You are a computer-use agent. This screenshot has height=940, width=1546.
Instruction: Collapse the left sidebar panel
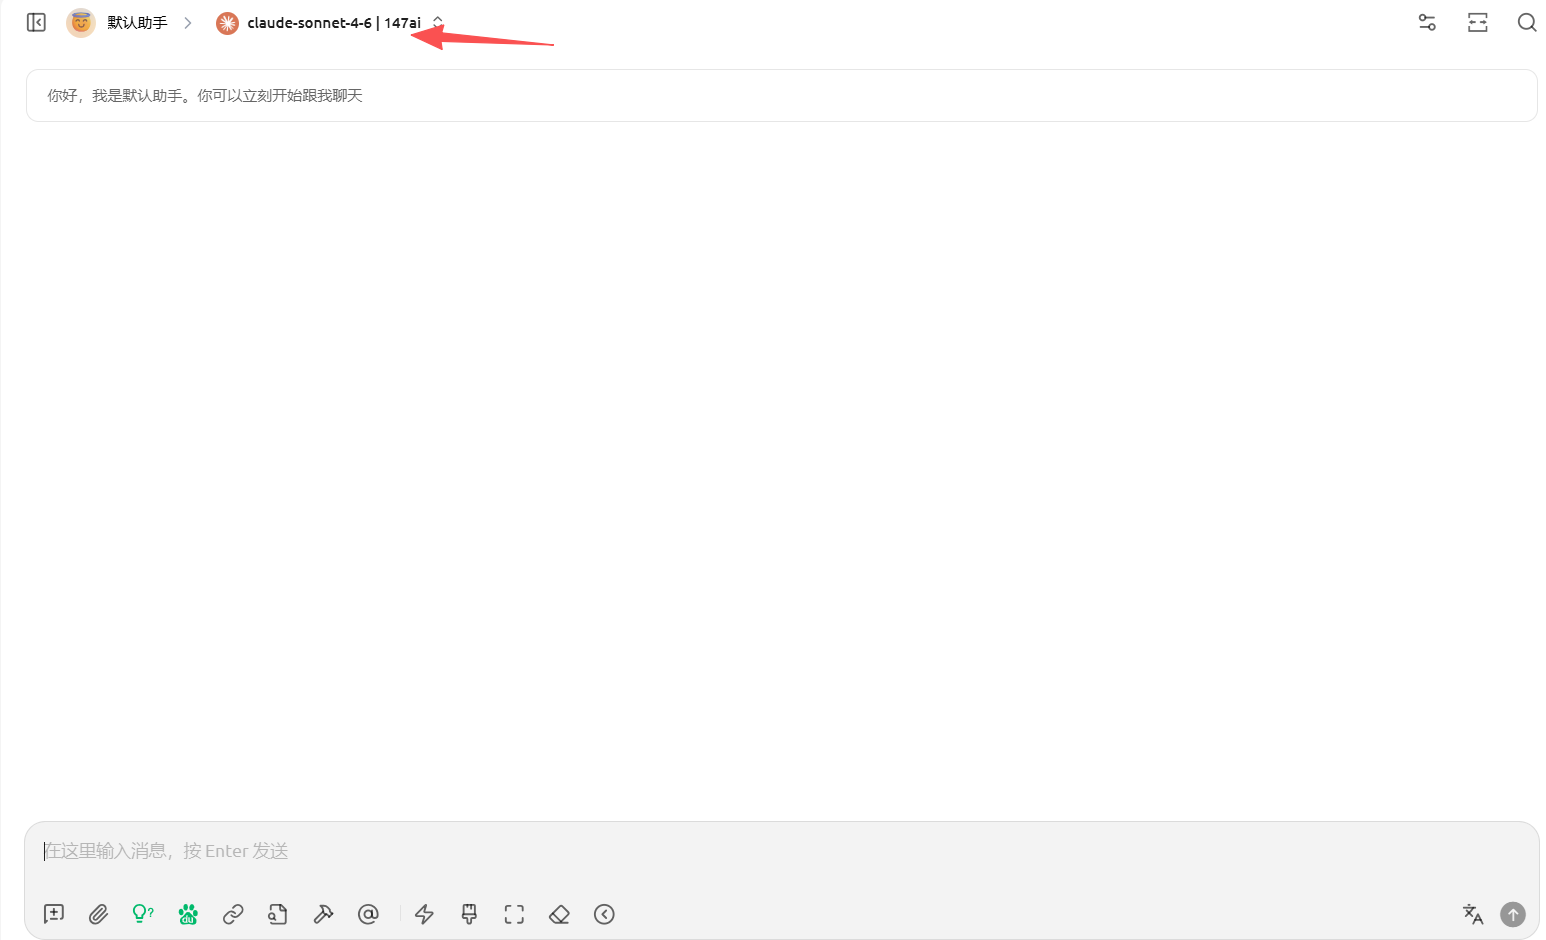(x=36, y=22)
